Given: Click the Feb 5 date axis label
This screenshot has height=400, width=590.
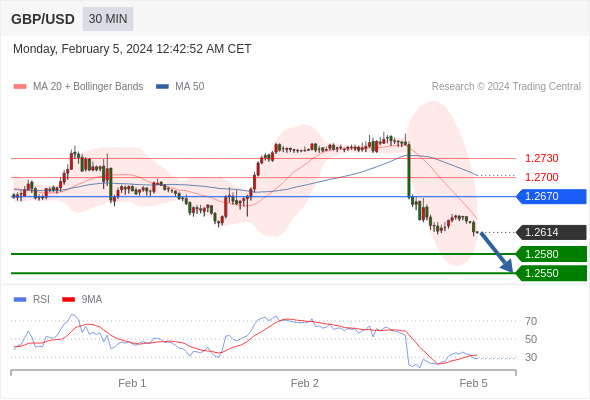Looking at the screenshot, I should pyautogui.click(x=473, y=383).
